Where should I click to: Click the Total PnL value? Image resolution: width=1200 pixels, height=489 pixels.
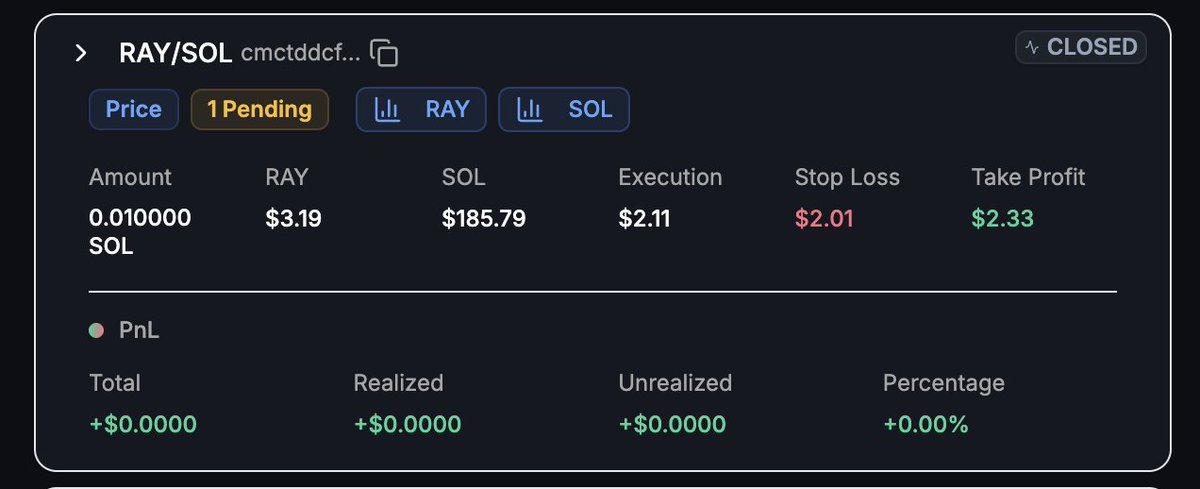pyautogui.click(x=143, y=424)
